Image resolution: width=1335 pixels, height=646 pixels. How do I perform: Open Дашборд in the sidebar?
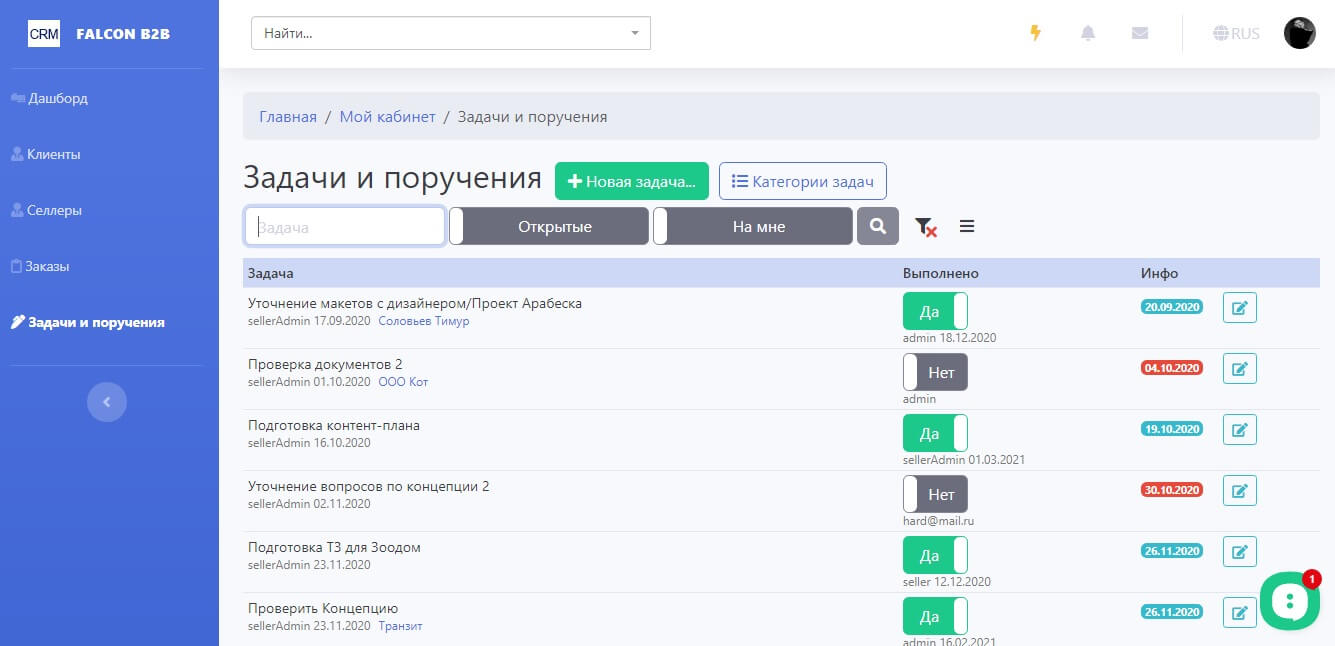point(49,98)
